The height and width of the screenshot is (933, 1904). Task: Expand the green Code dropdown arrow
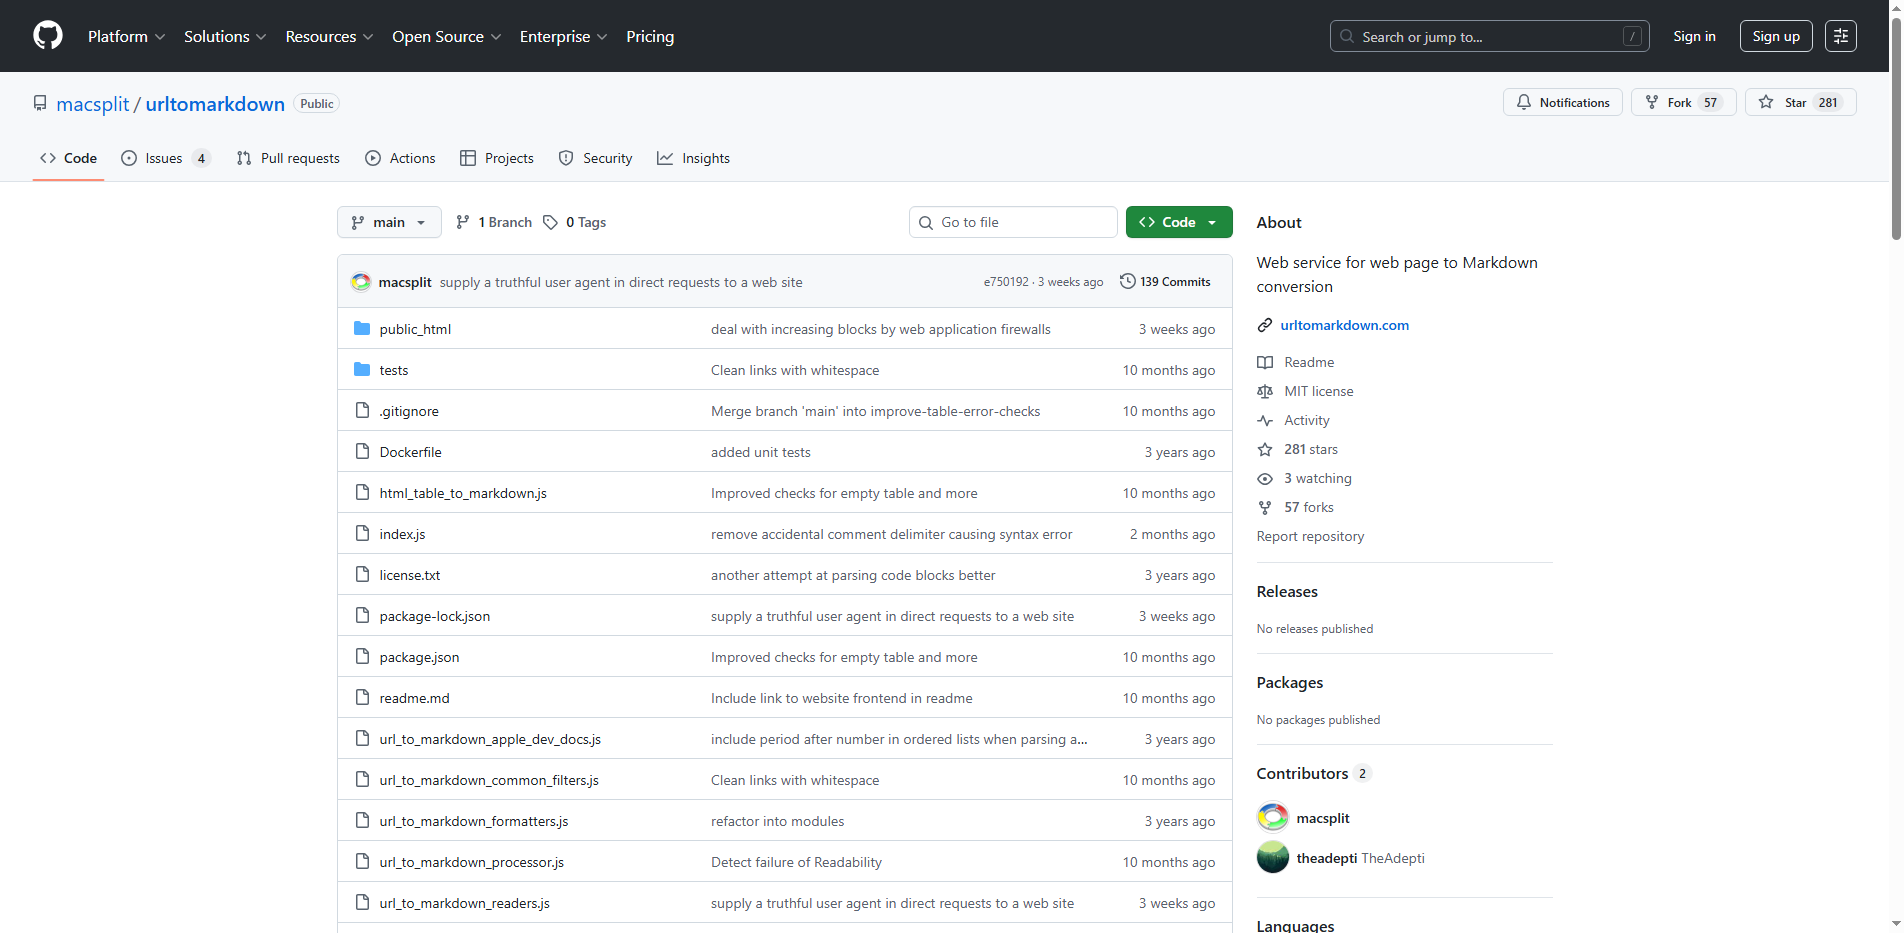point(1213,222)
